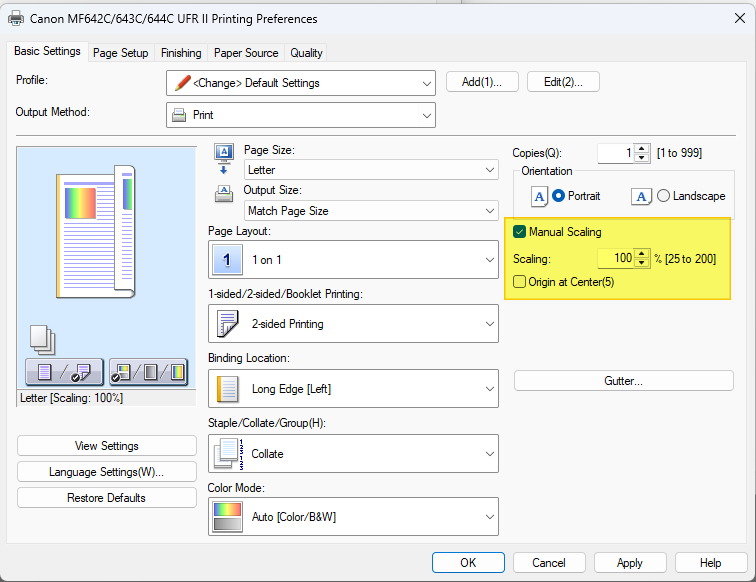The height and width of the screenshot is (582, 756).
Task: Click the Edit(2)... button
Action: 563,82
